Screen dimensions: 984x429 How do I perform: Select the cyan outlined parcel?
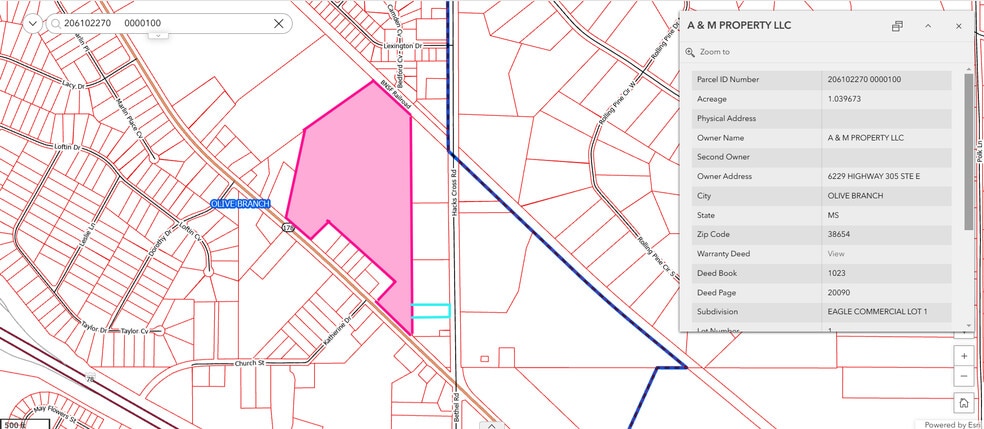431,311
